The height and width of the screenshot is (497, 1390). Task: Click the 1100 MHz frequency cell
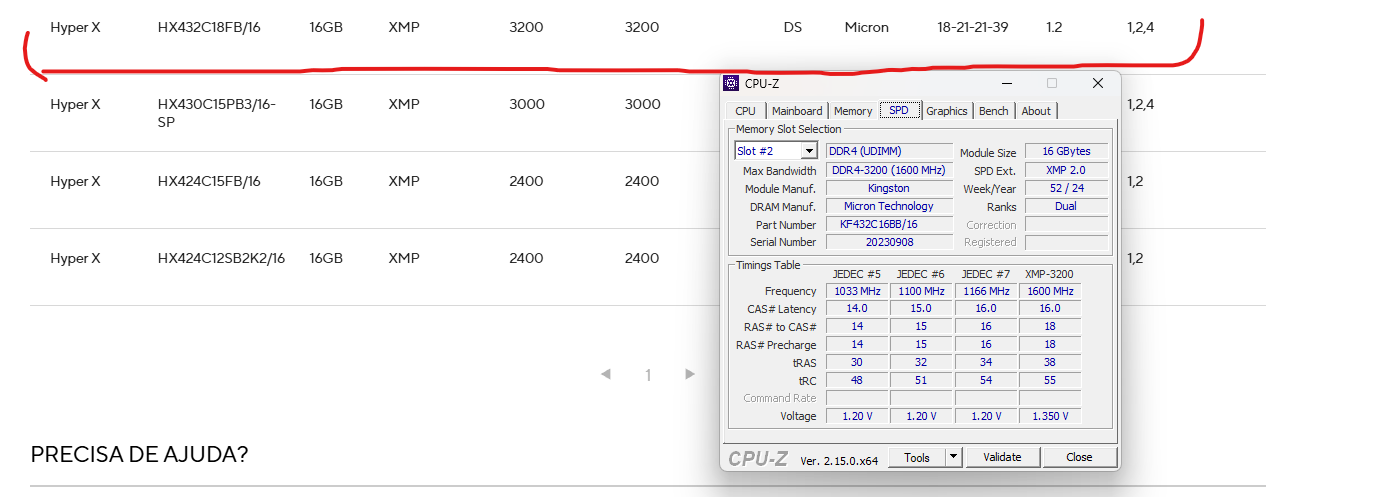(921, 291)
